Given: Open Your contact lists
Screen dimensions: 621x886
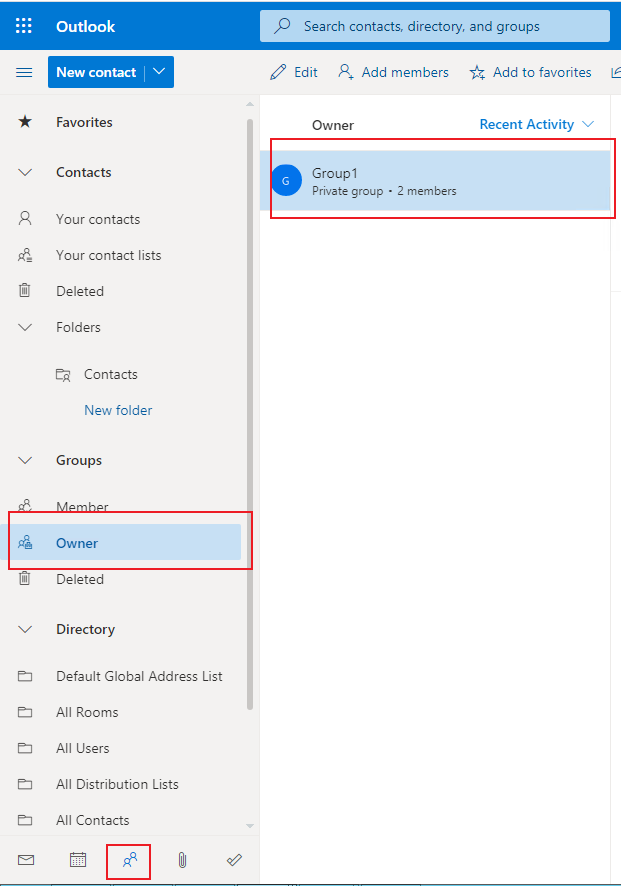Looking at the screenshot, I should 108,255.
